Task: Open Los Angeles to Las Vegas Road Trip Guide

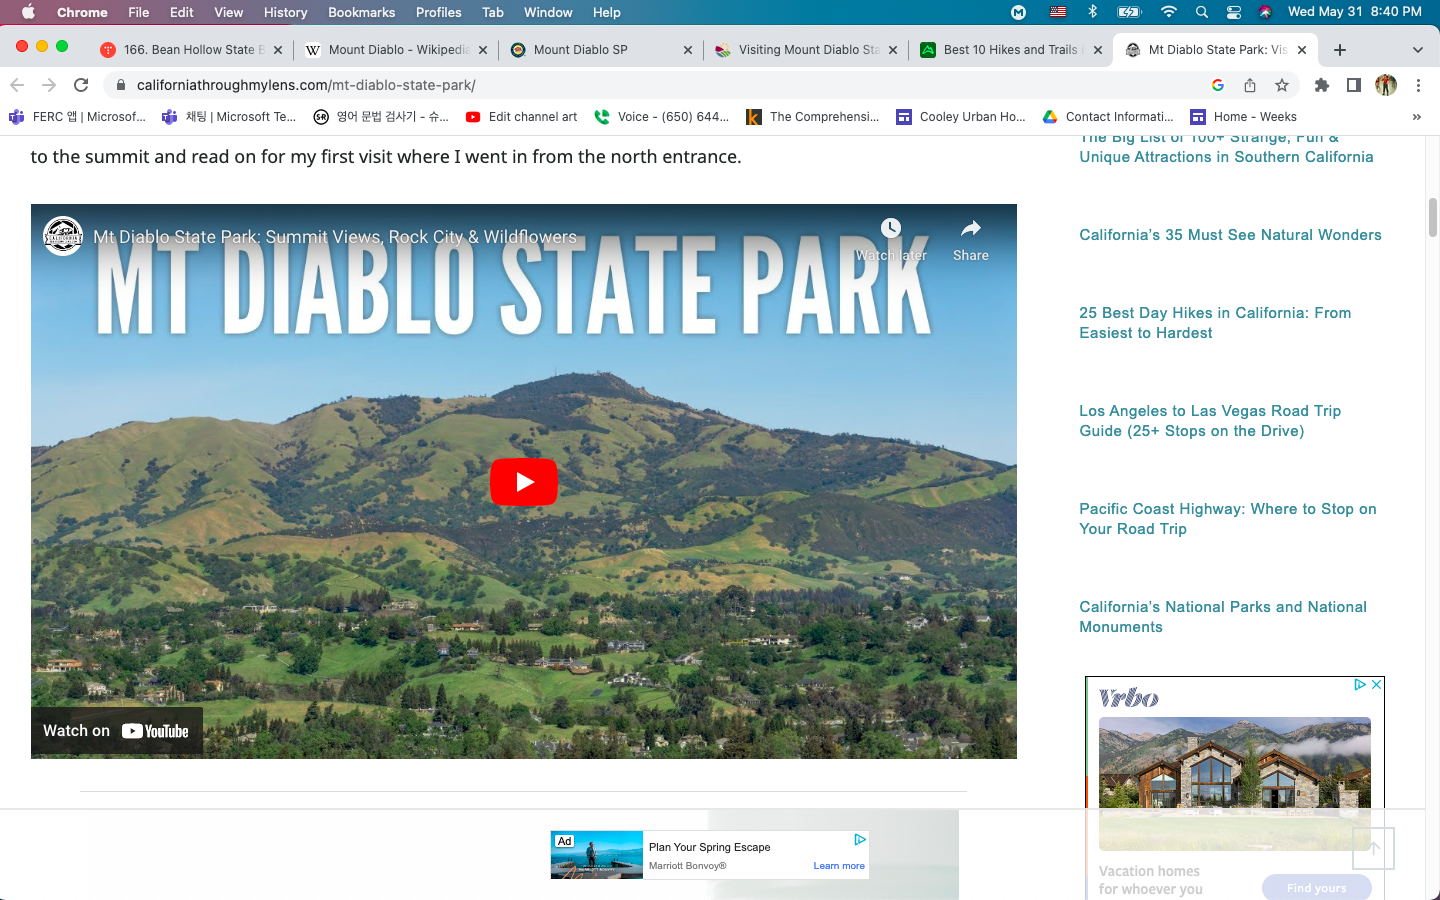Action: tap(1210, 421)
